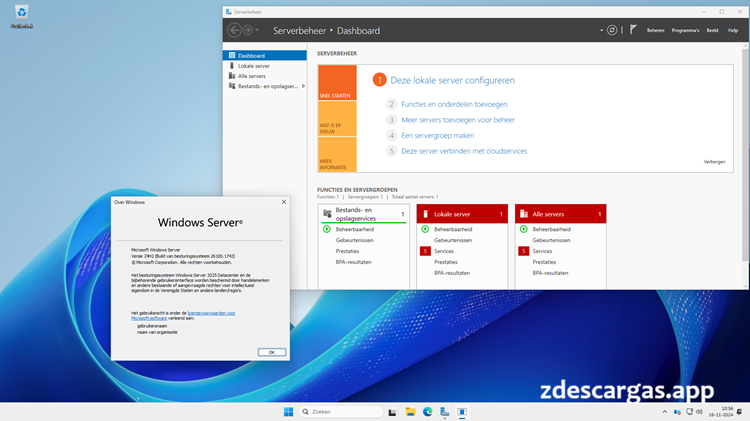Screen dimensions: 750x421
Task: Open Services in Alle servers tile
Action: [x=542, y=251]
